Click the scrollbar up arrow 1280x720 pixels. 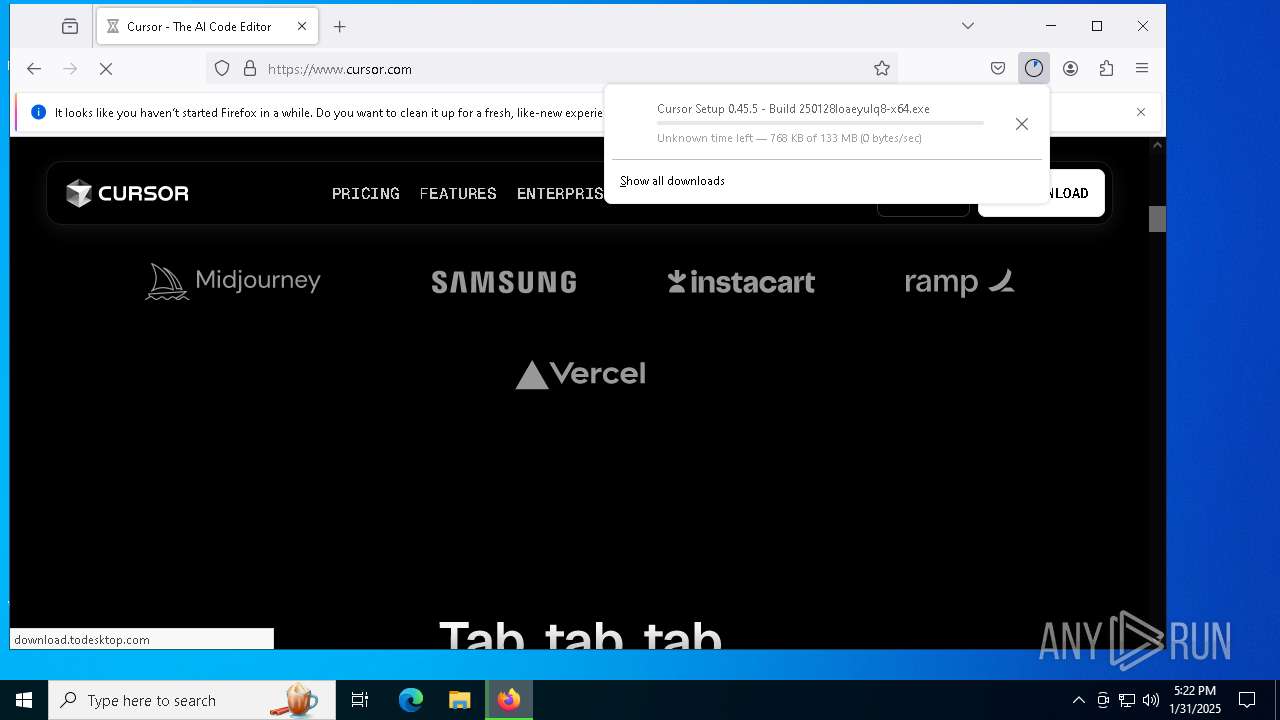[1157, 145]
